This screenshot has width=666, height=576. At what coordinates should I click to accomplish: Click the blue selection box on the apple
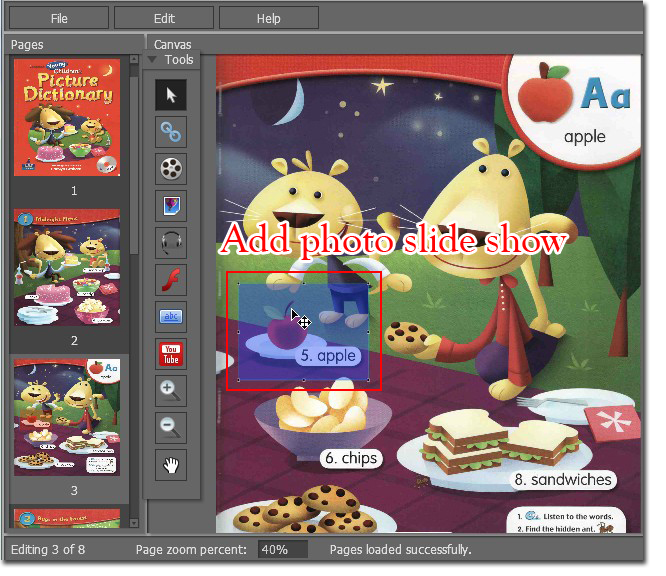pyautogui.click(x=303, y=332)
